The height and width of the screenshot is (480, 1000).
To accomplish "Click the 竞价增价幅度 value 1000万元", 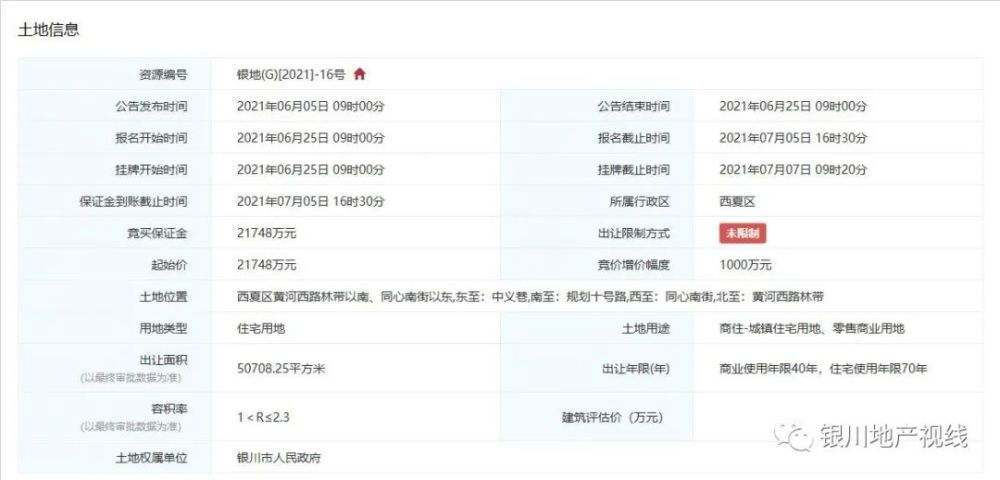I will 746,265.
